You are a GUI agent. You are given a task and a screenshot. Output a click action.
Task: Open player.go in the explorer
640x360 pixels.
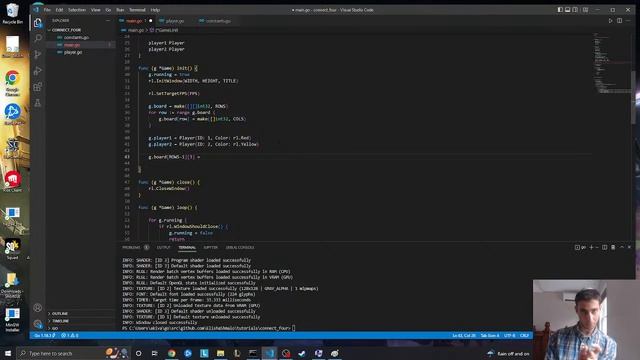pyautogui.click(x=73, y=52)
